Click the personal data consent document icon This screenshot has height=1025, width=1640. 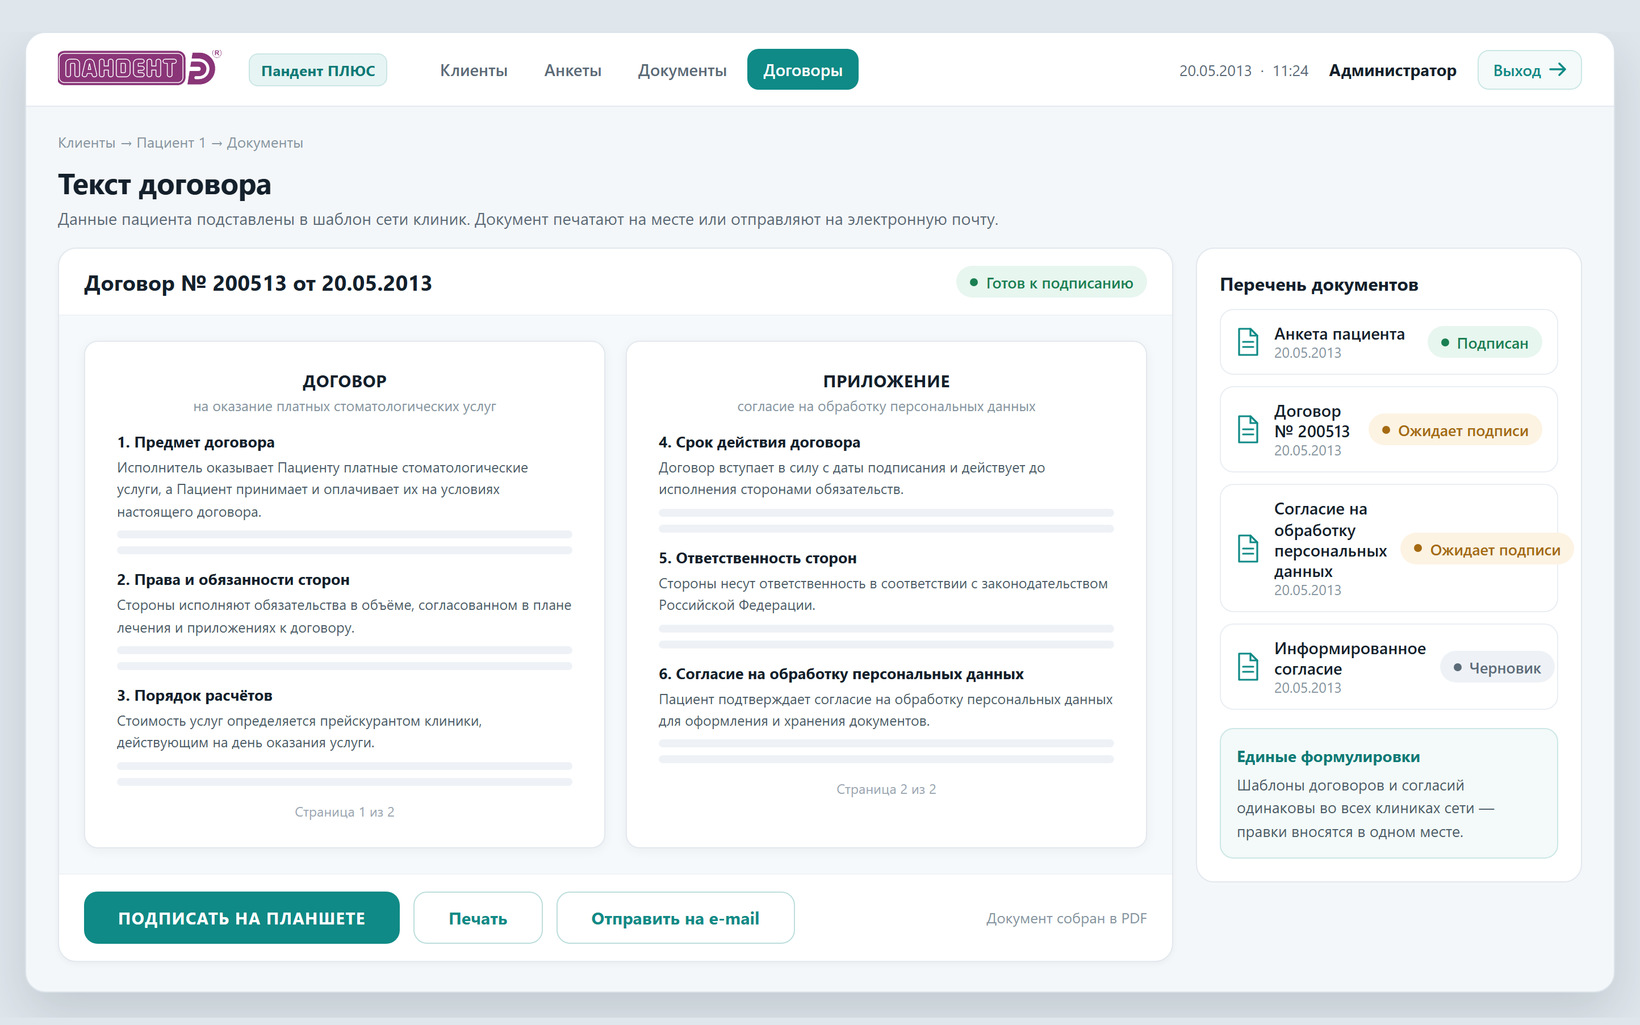pos(1248,548)
